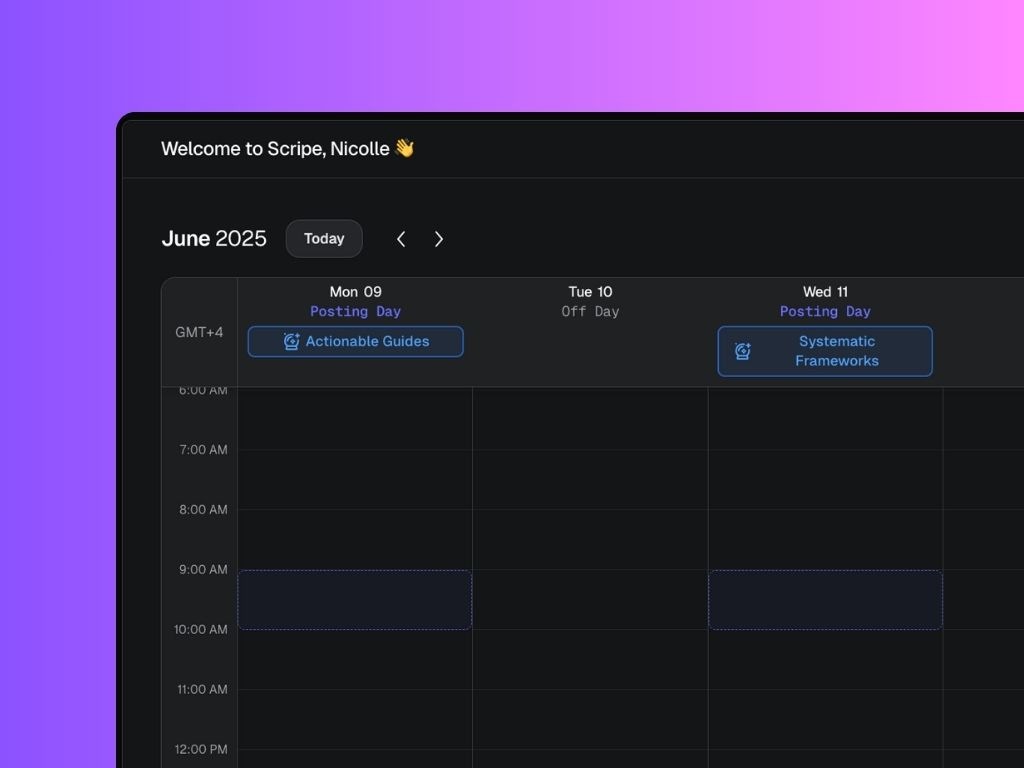Select the Tue 10 day header
This screenshot has width=1024, height=768.
590,291
